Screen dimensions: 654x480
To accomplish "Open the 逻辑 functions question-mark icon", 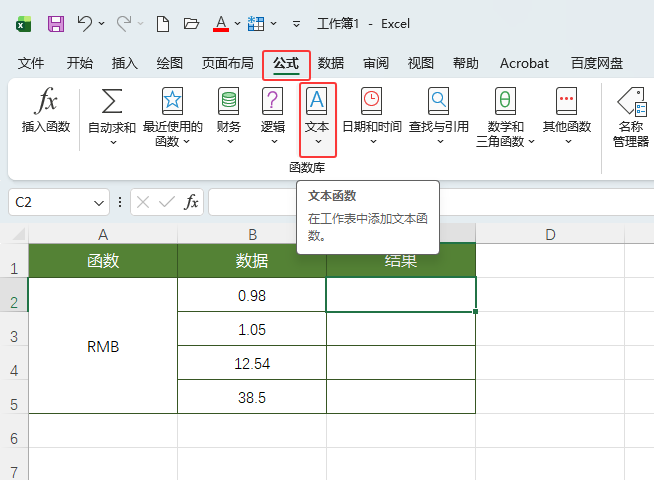I will point(272,101).
